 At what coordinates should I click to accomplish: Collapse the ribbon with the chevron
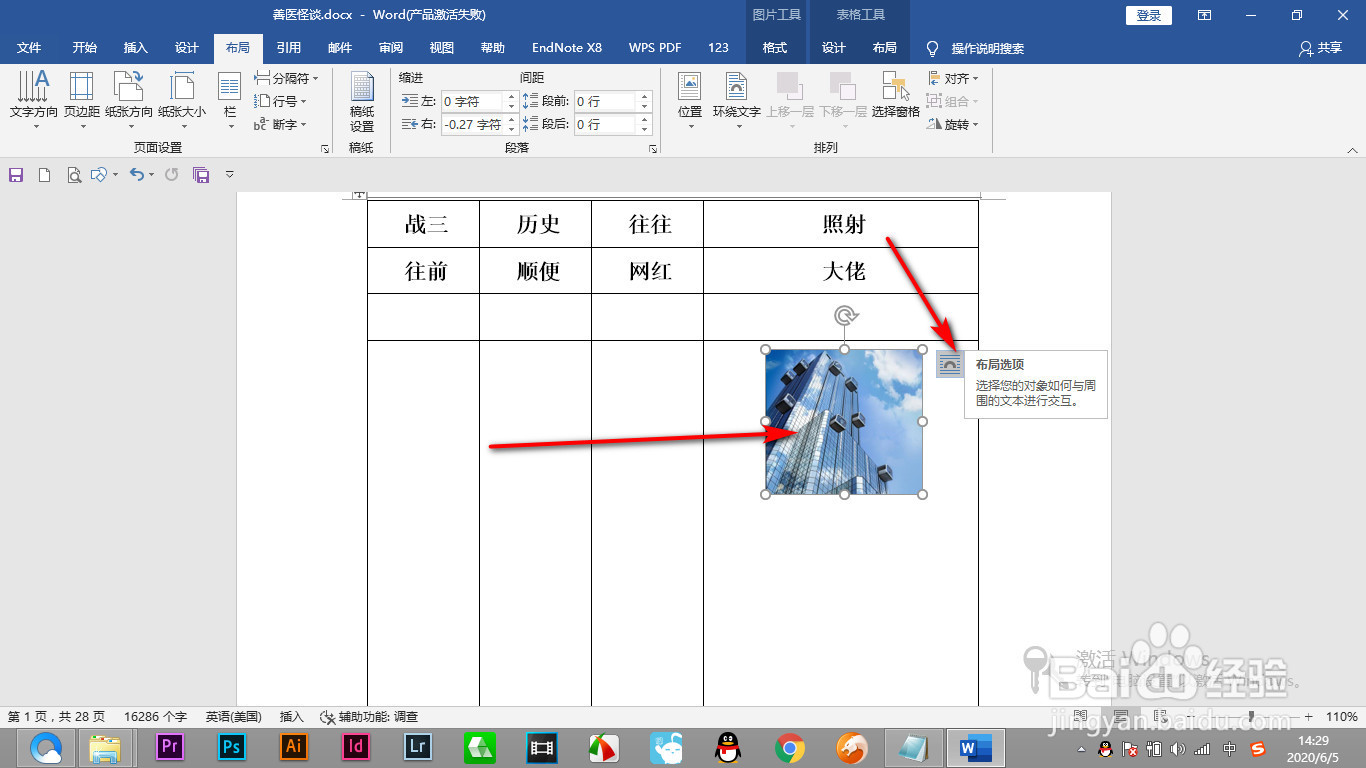1352,150
